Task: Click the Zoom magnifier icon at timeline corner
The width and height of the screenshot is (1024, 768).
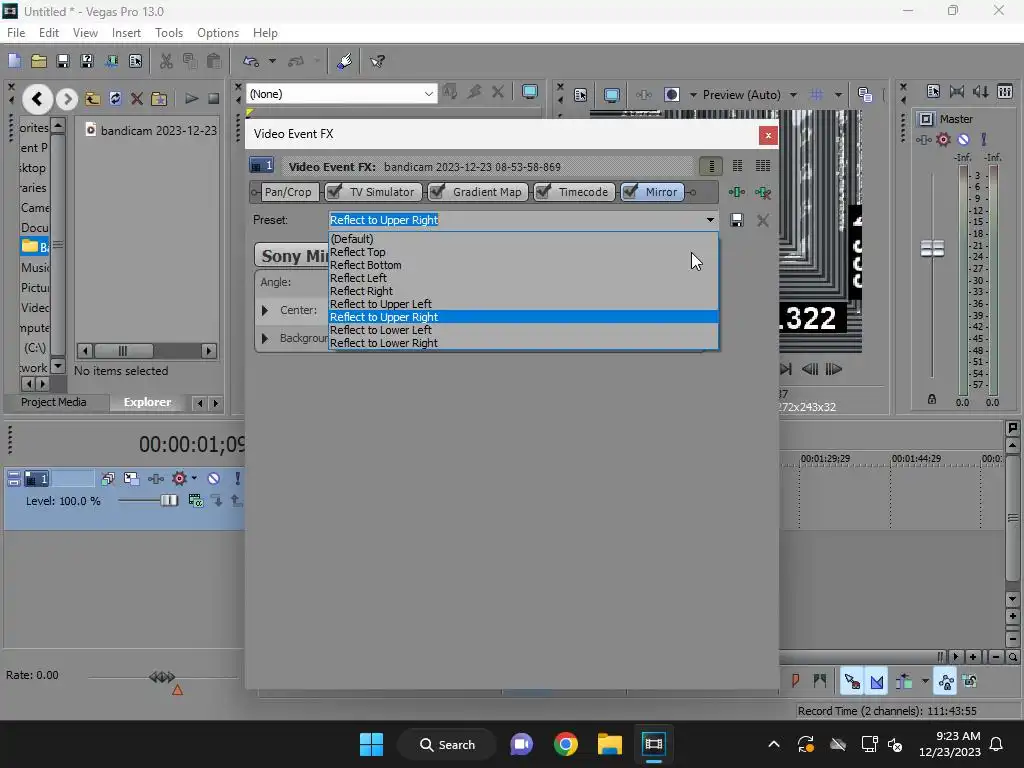Action: click(1012, 657)
